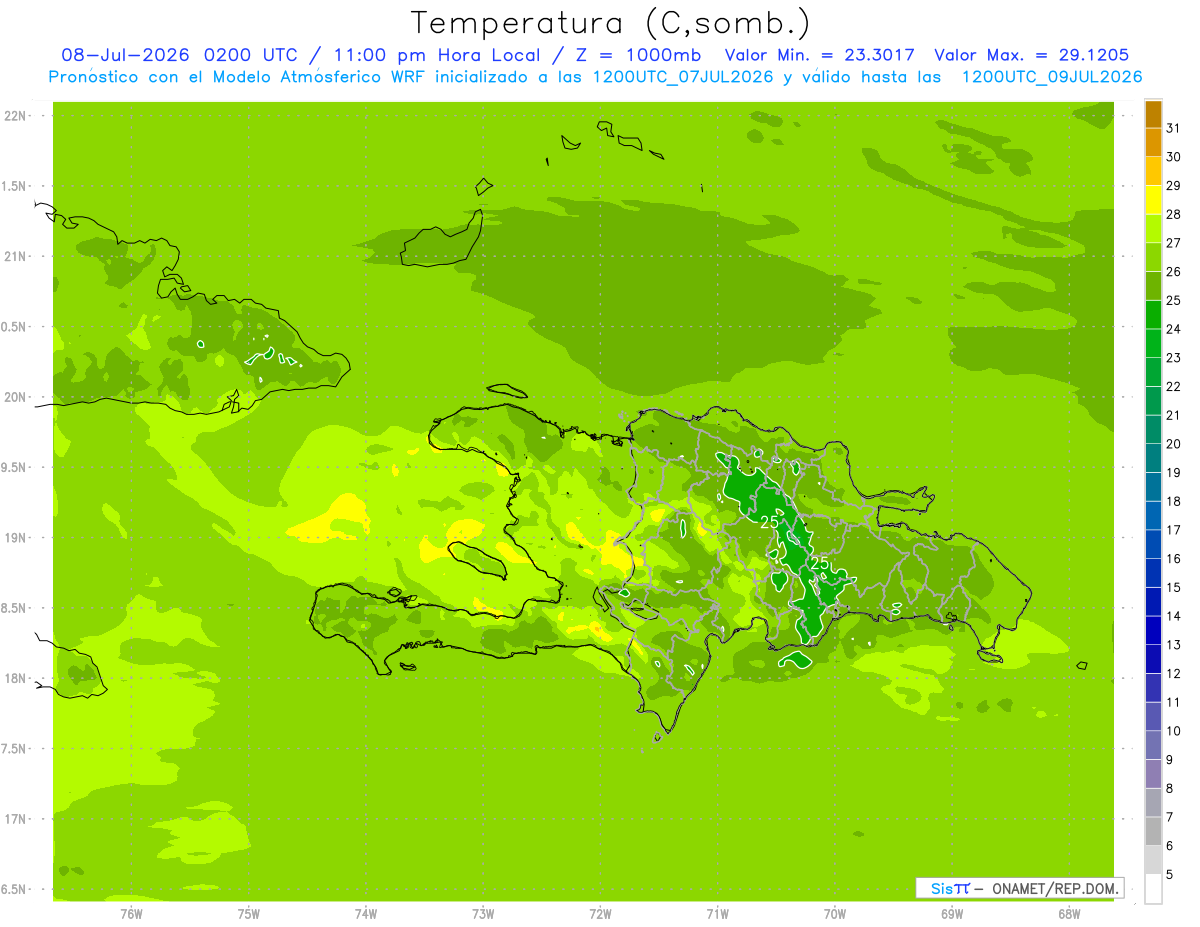Click the '21N' latitude label
The width and height of the screenshot is (1200, 927).
[x=14, y=257]
